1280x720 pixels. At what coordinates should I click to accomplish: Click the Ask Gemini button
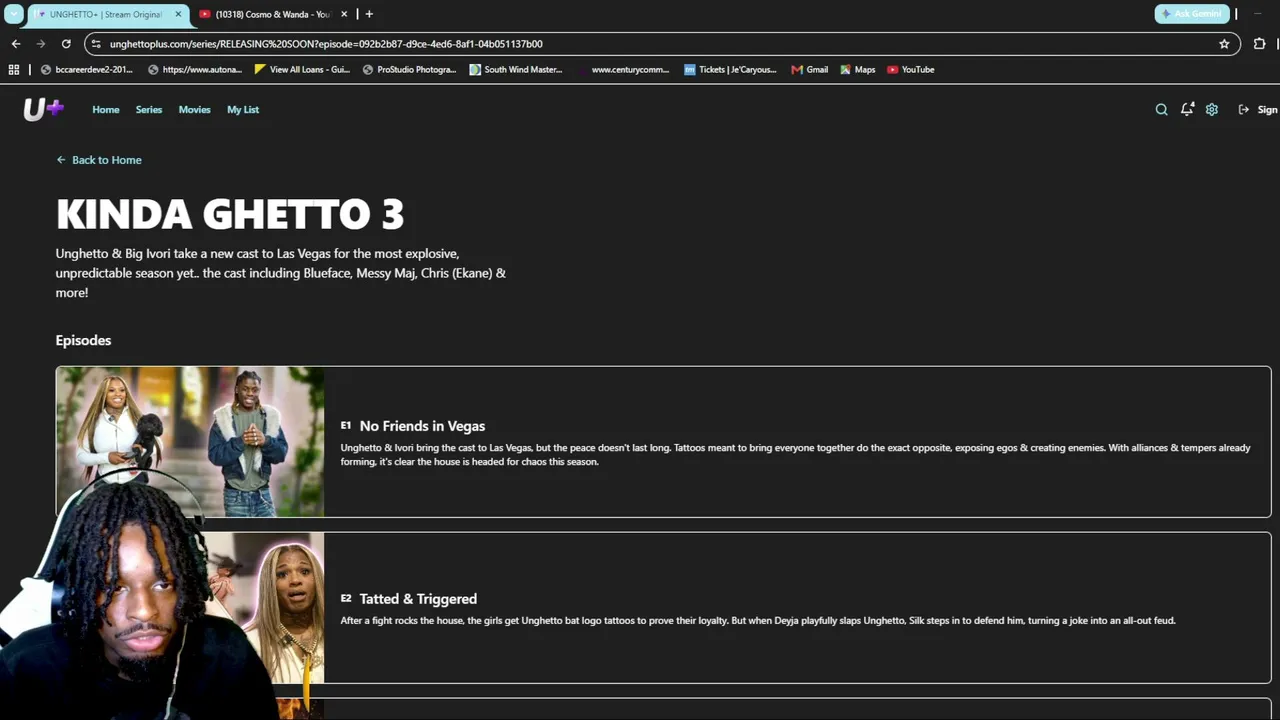coord(1191,14)
